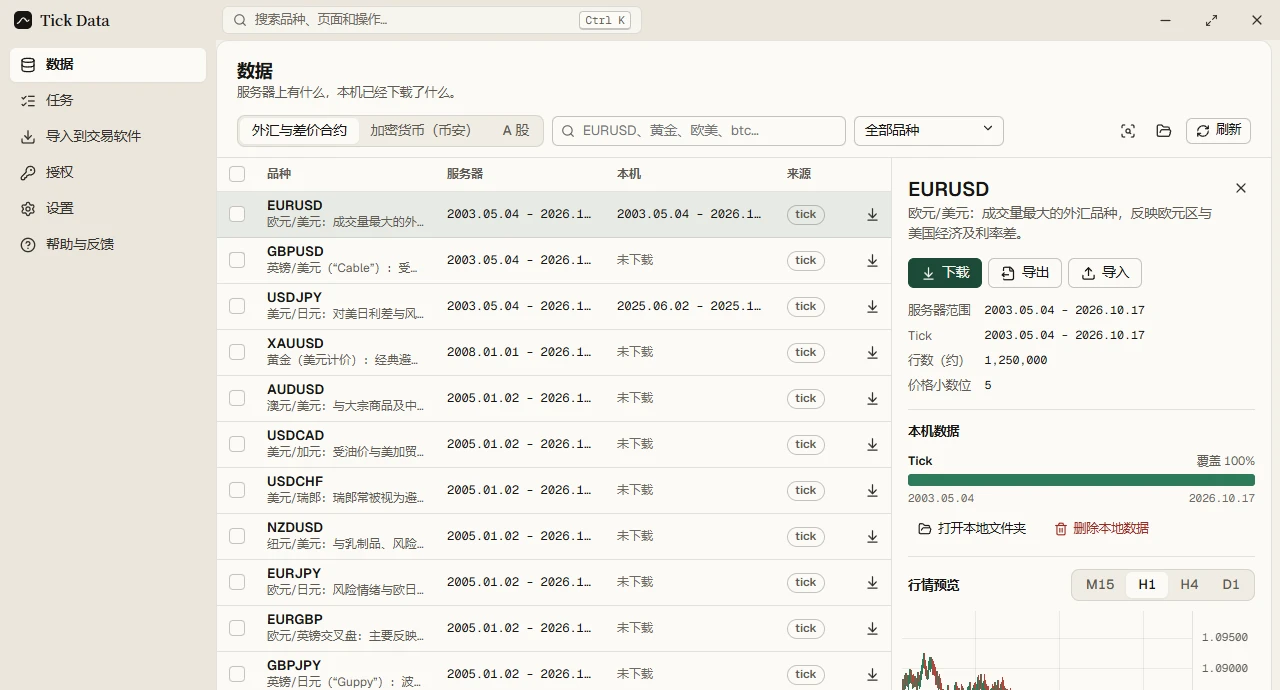Select USDJPY local range 2025.06.02 cell
The width and height of the screenshot is (1280, 690).
click(689, 306)
